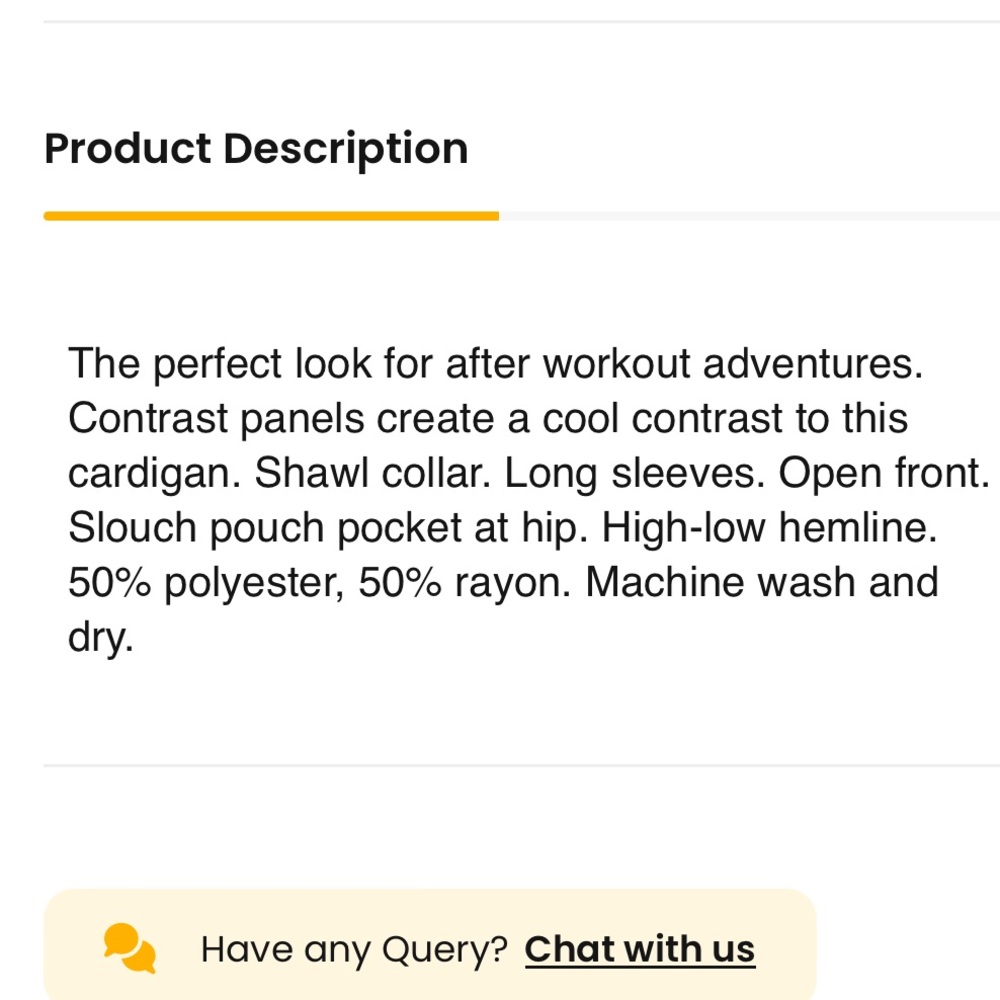This screenshot has height=1000, width=1000.
Task: Click the word "dry." on last line
Action: click(101, 638)
